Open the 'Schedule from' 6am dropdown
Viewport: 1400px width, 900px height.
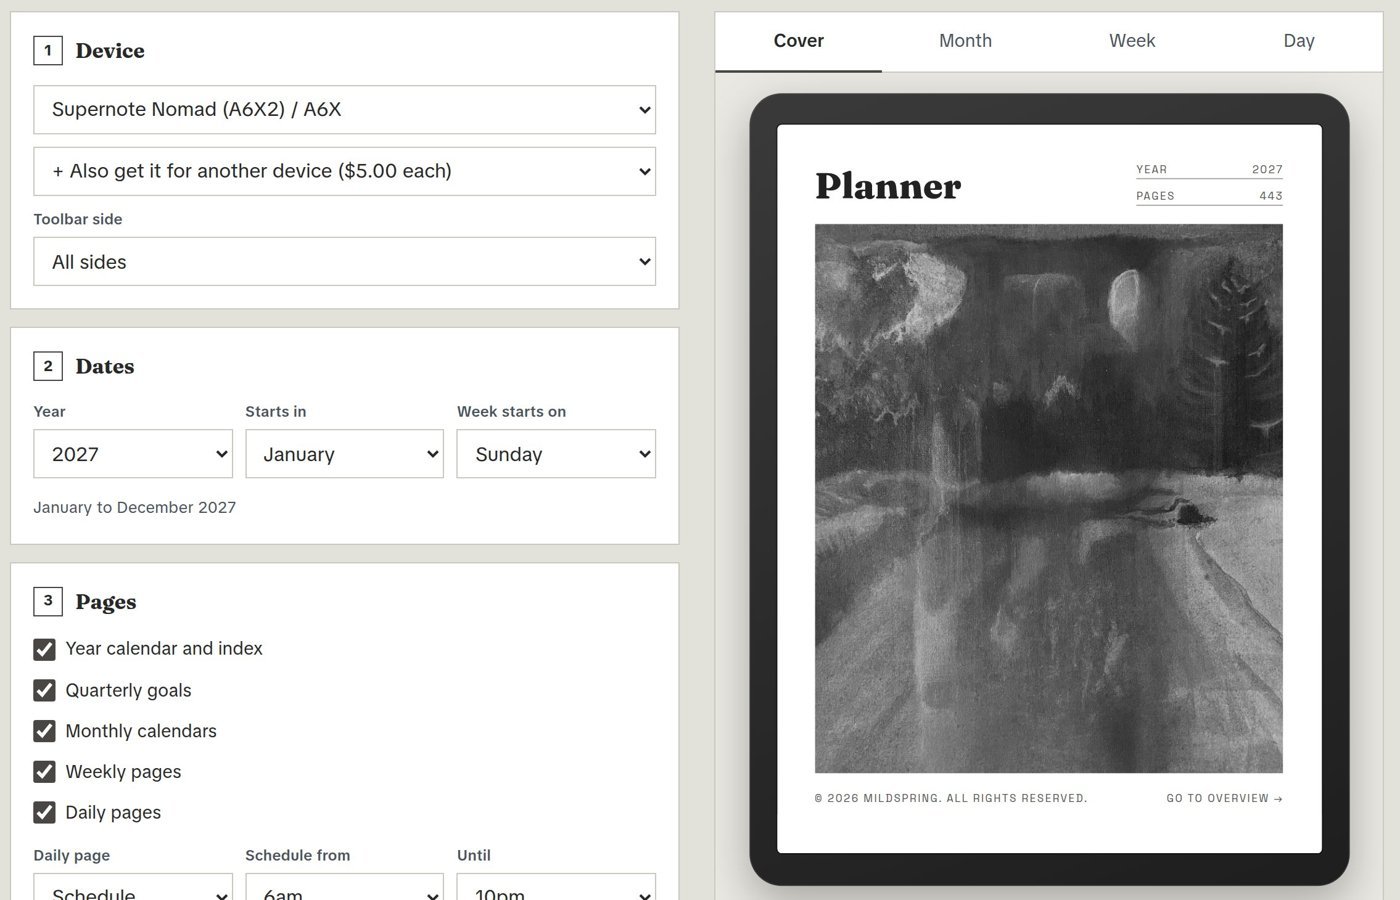coord(344,888)
